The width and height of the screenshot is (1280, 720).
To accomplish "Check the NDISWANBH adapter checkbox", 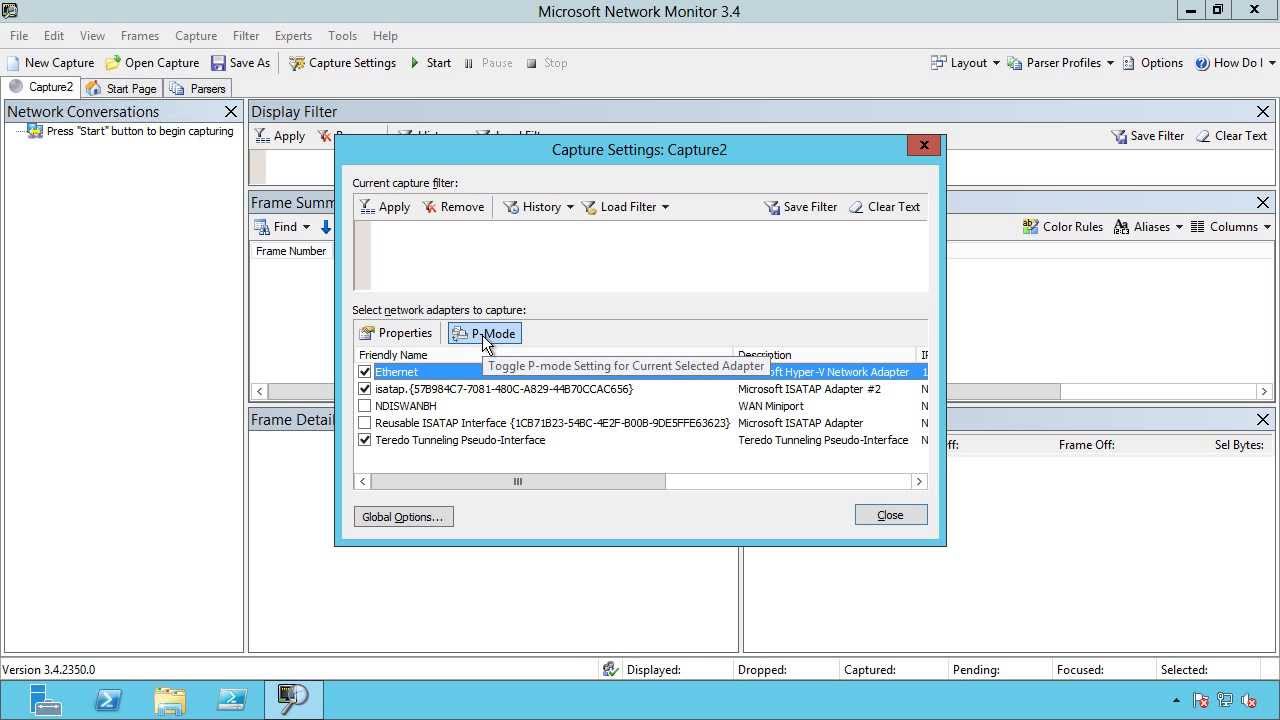I will click(365, 406).
